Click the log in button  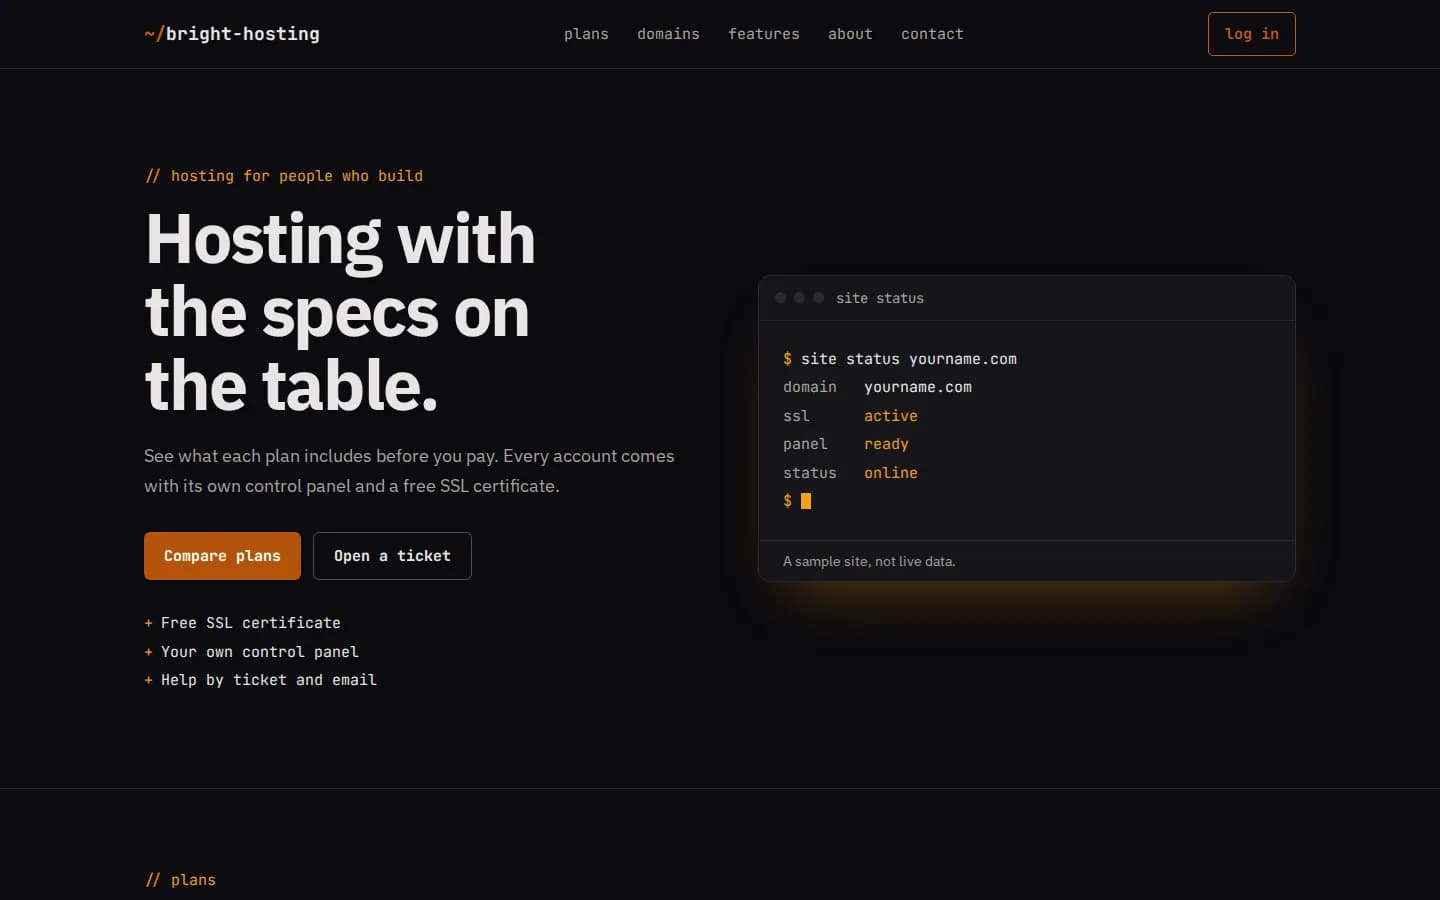point(1251,34)
